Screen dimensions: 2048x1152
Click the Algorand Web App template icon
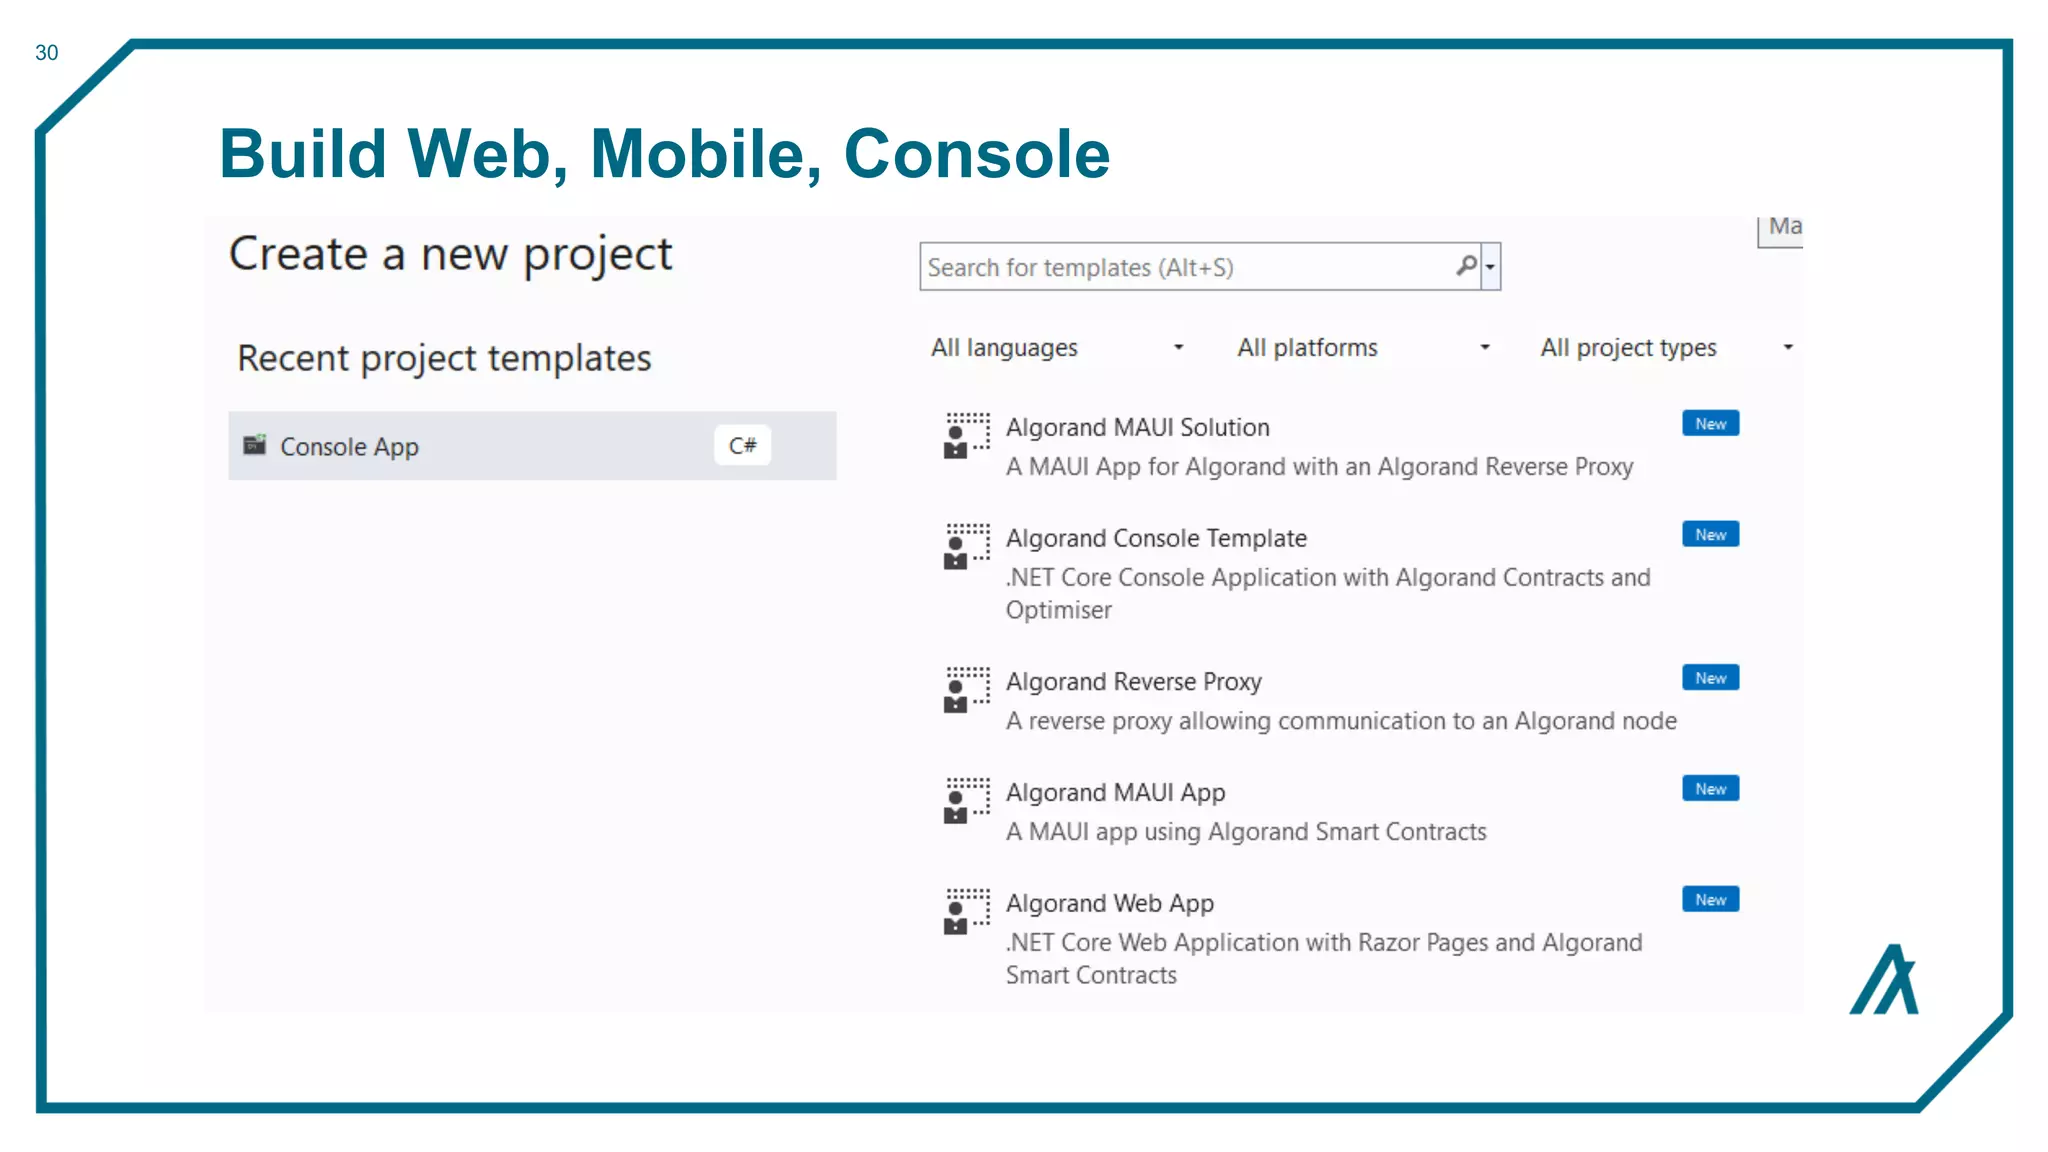(967, 911)
